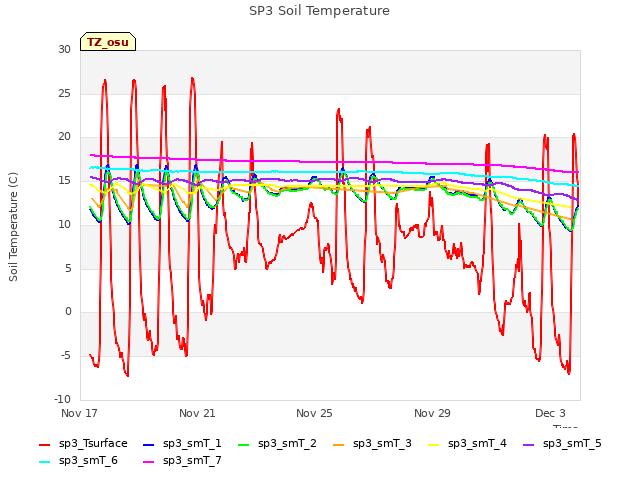Hide the sp3_smT_6 series
This screenshot has width=640, height=480.
click(x=78, y=461)
